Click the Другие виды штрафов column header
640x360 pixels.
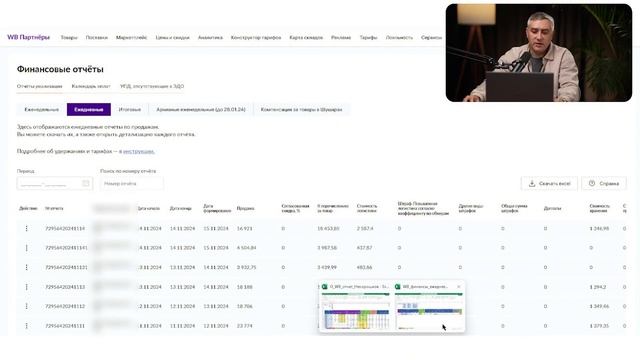pos(471,209)
